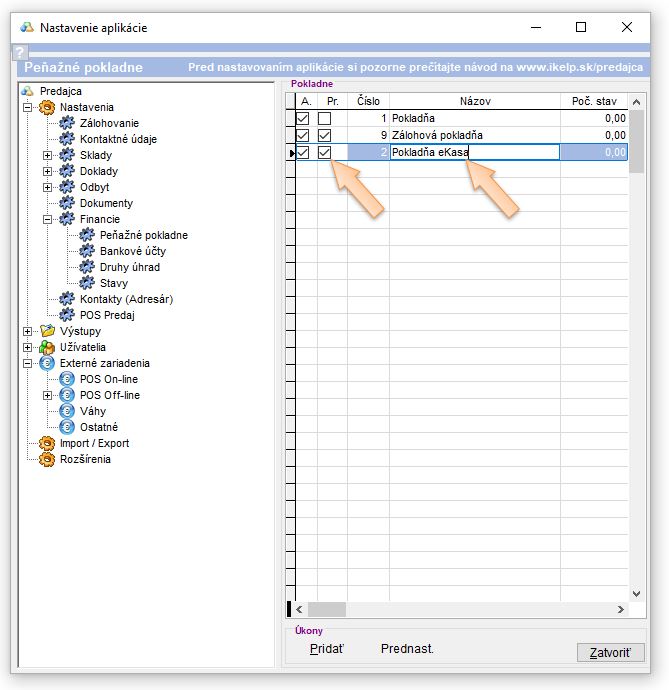Click the Pridať action
669x690 pixels.
(327, 649)
